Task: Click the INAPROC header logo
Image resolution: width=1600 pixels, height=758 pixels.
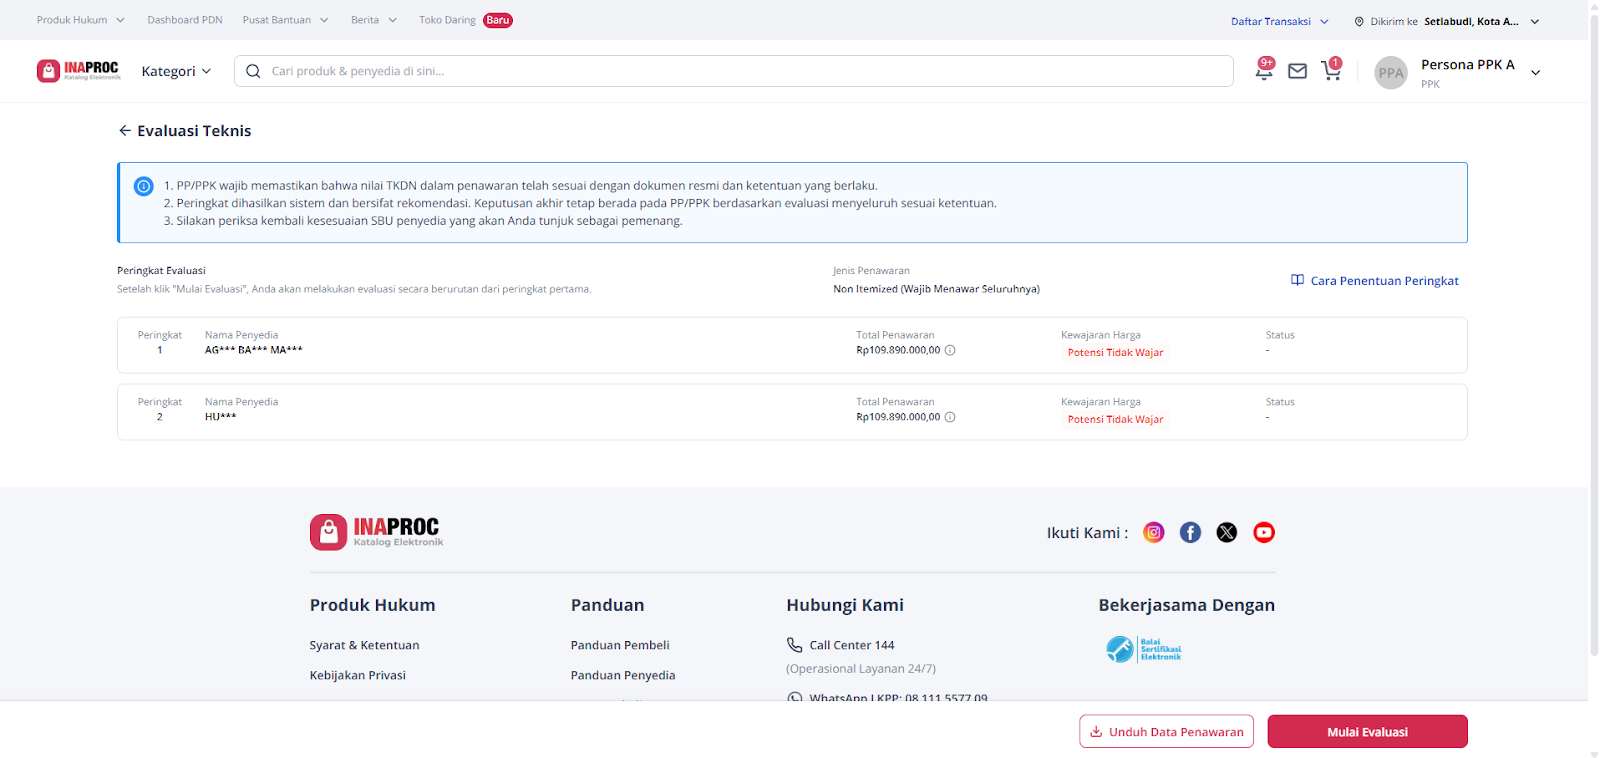Action: pyautogui.click(x=79, y=70)
